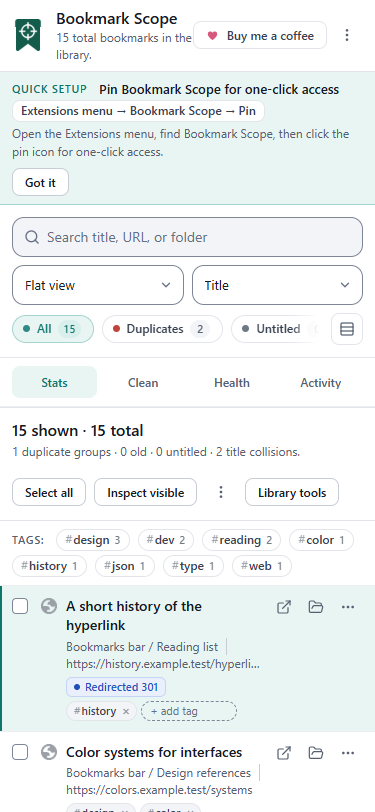Click + add tag field on hyperlink bookmark
Viewport: 375px width, 812px height.
point(189,711)
